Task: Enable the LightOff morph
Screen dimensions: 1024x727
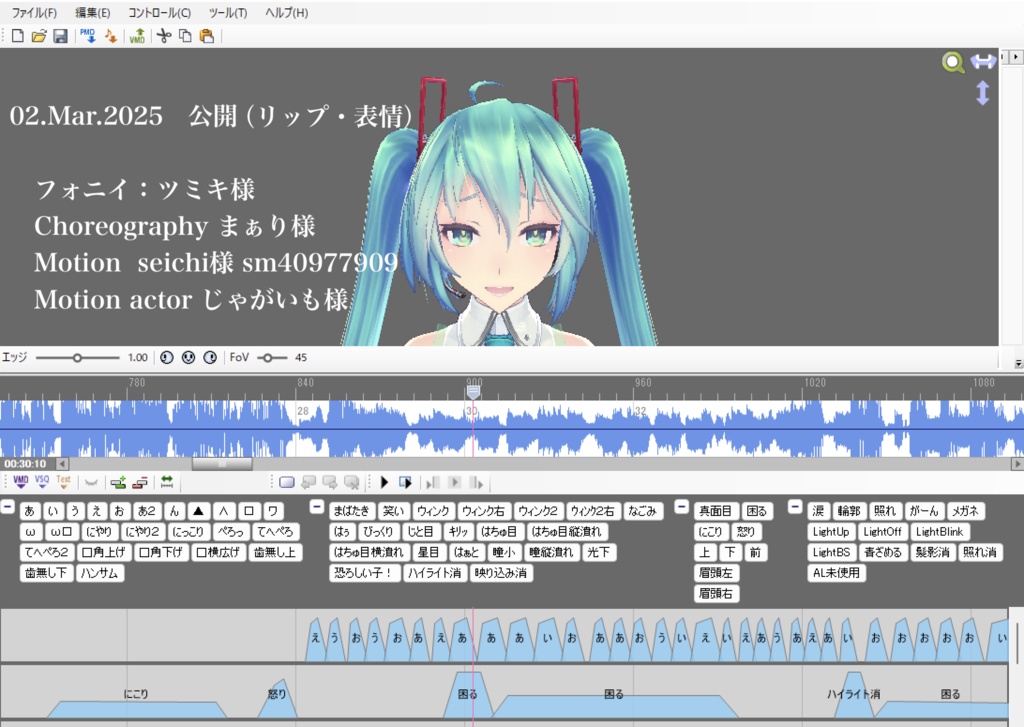Action: (881, 531)
